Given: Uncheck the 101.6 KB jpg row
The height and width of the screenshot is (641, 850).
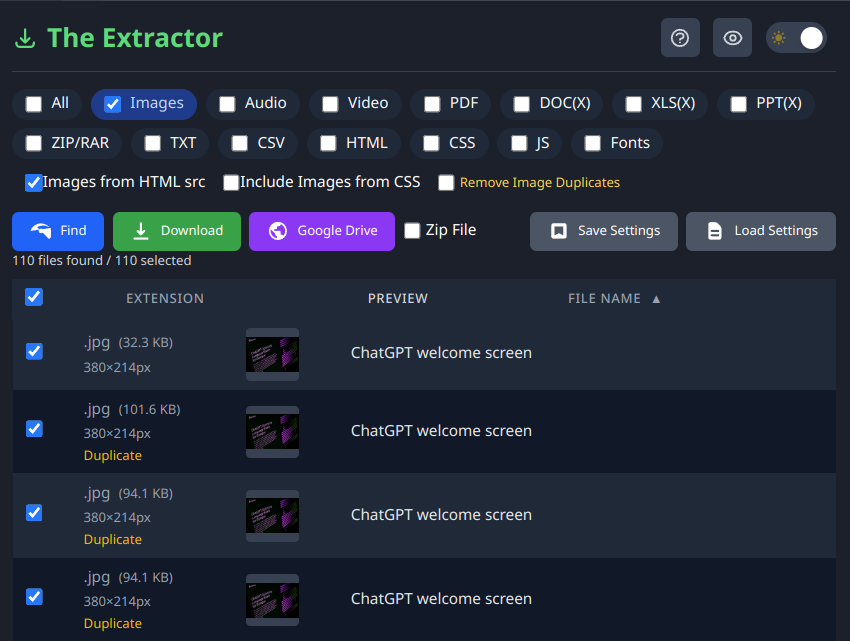Looking at the screenshot, I should coord(34,429).
